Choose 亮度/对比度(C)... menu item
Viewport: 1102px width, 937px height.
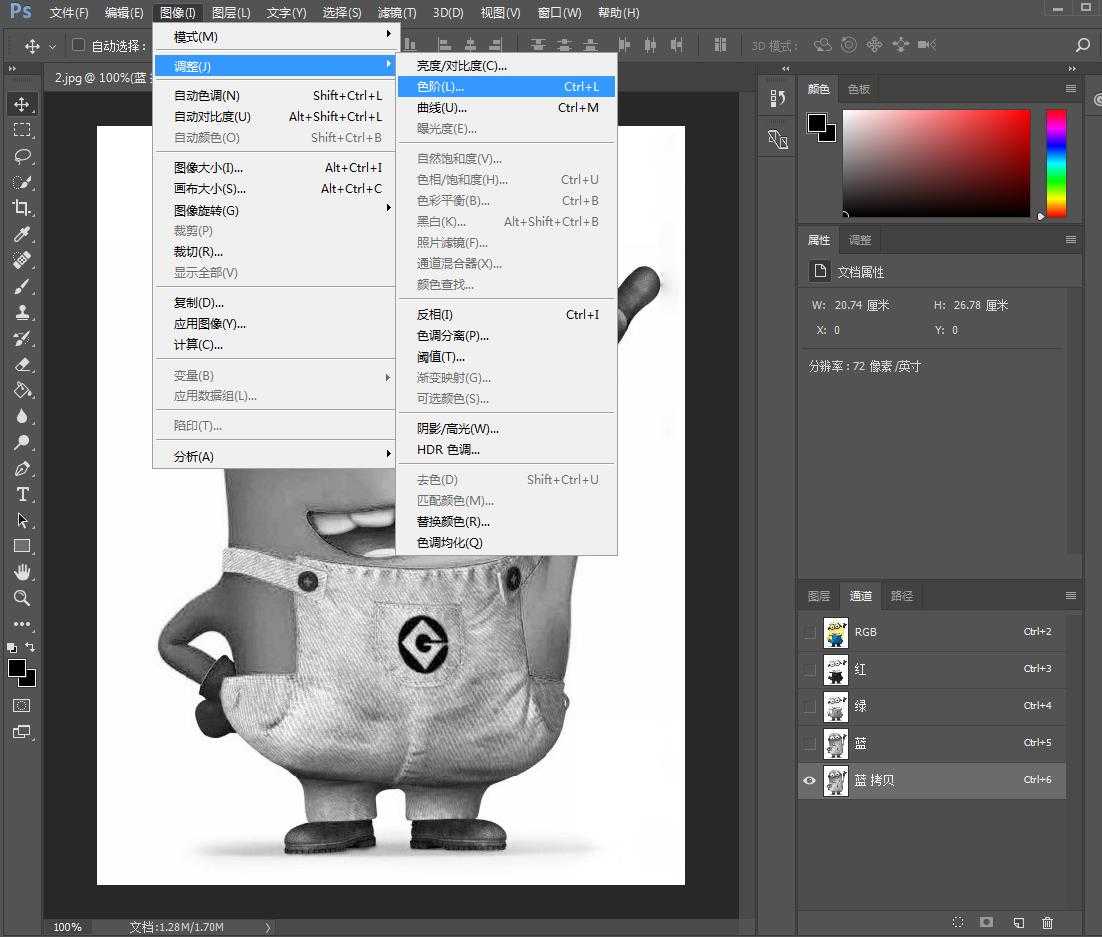point(507,65)
